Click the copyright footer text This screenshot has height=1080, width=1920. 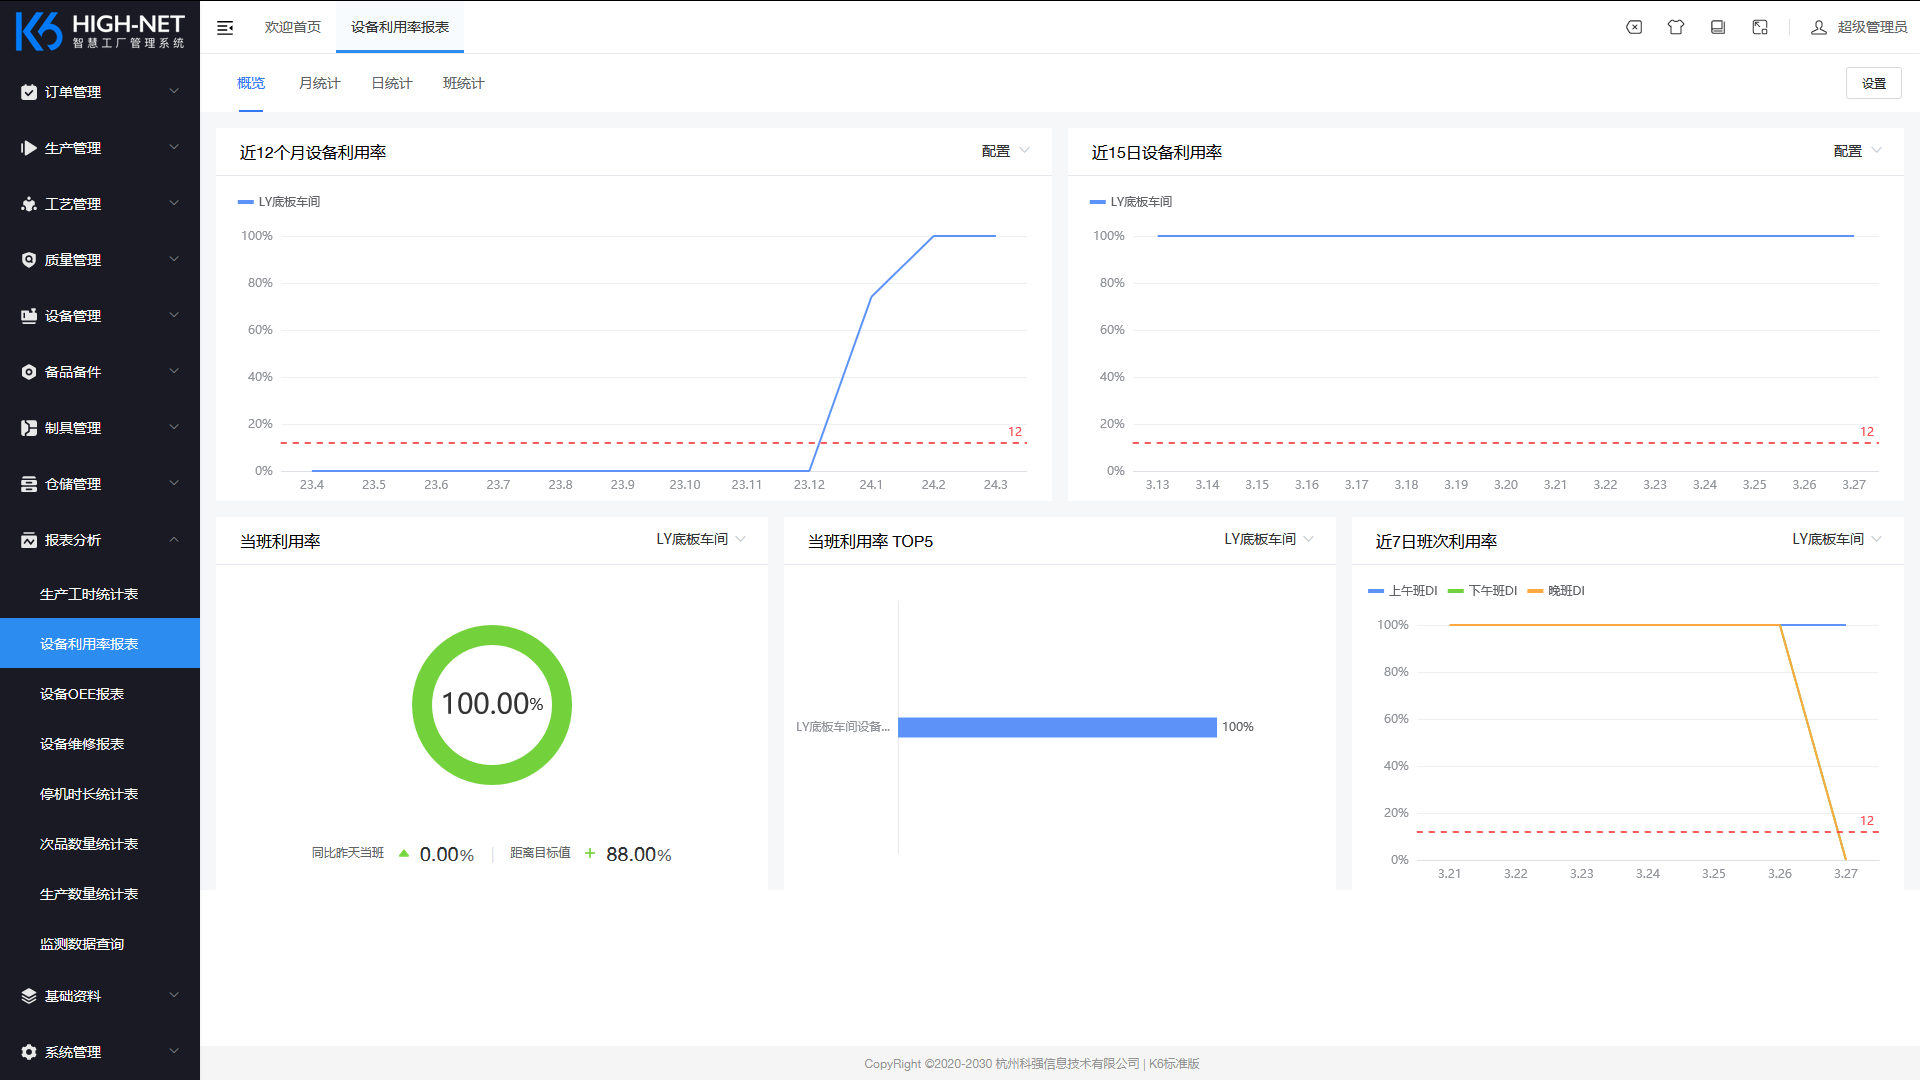tap(1031, 1064)
